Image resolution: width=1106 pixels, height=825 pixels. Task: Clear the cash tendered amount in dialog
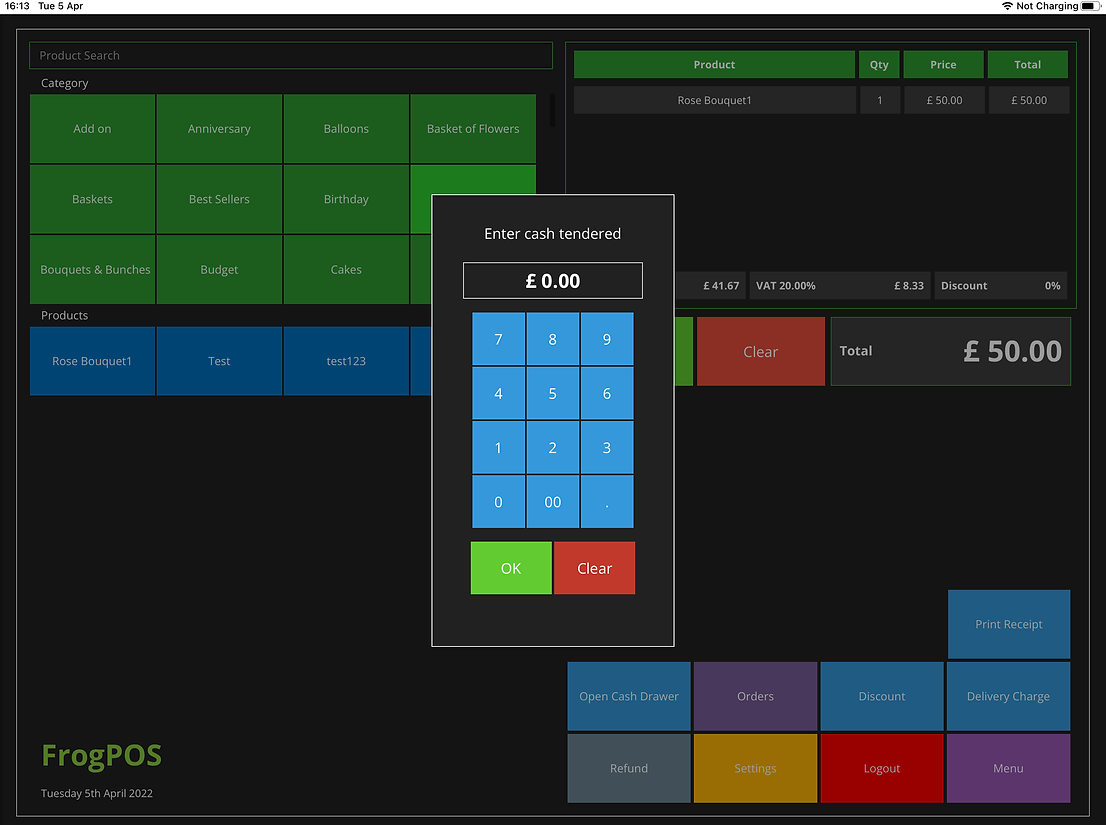(x=594, y=568)
